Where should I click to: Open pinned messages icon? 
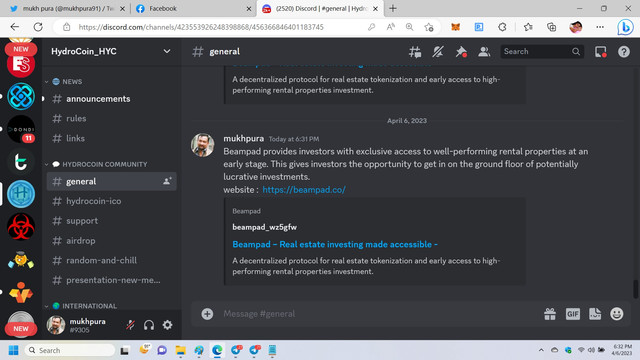pos(461,52)
